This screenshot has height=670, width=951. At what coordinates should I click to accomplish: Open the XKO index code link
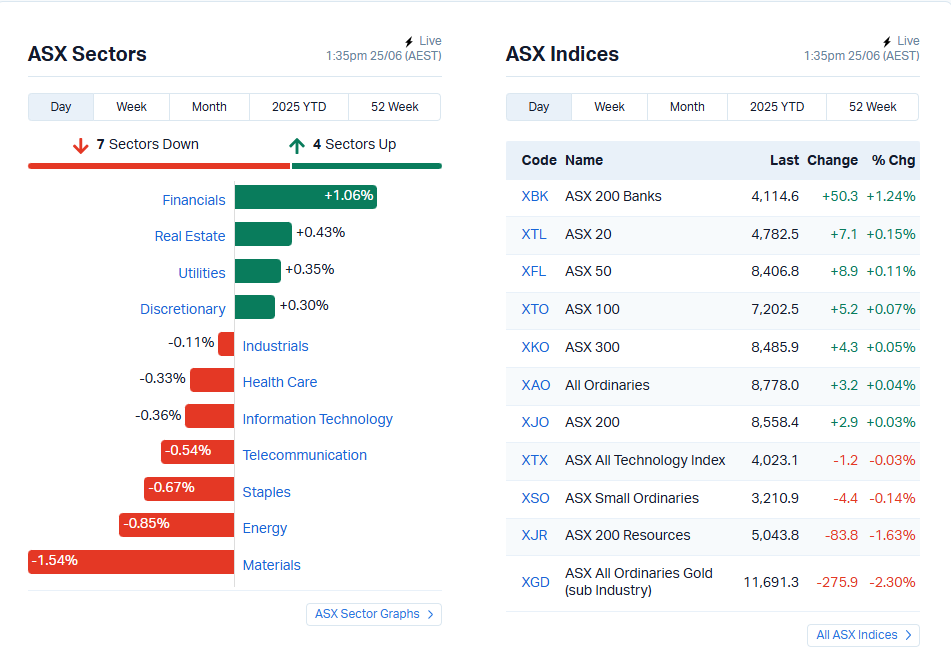536,347
